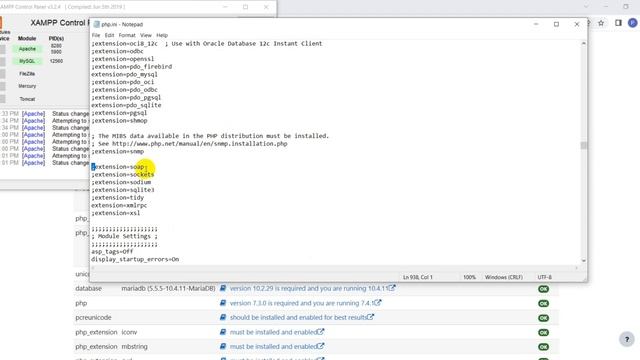The height and width of the screenshot is (360, 640).
Task: Click the book icon in the mbstring row
Action: [223, 346]
